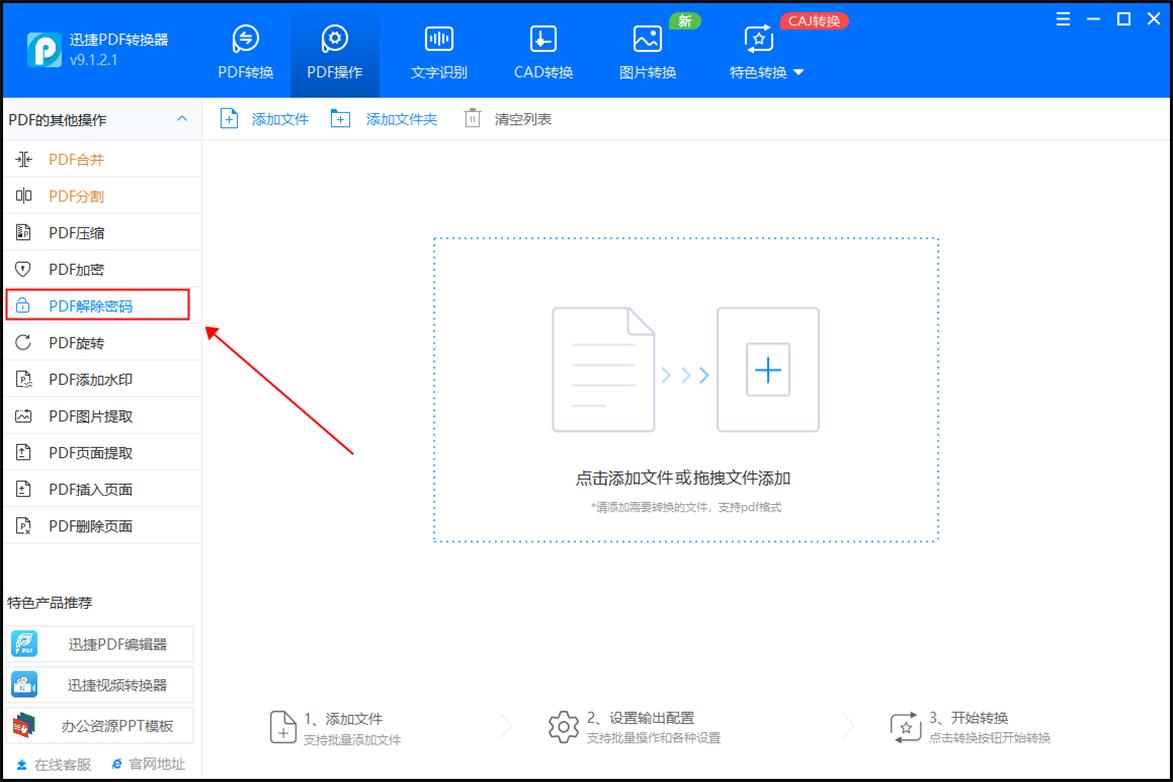Click the 添加文件 add file button

pyautogui.click(x=264, y=118)
